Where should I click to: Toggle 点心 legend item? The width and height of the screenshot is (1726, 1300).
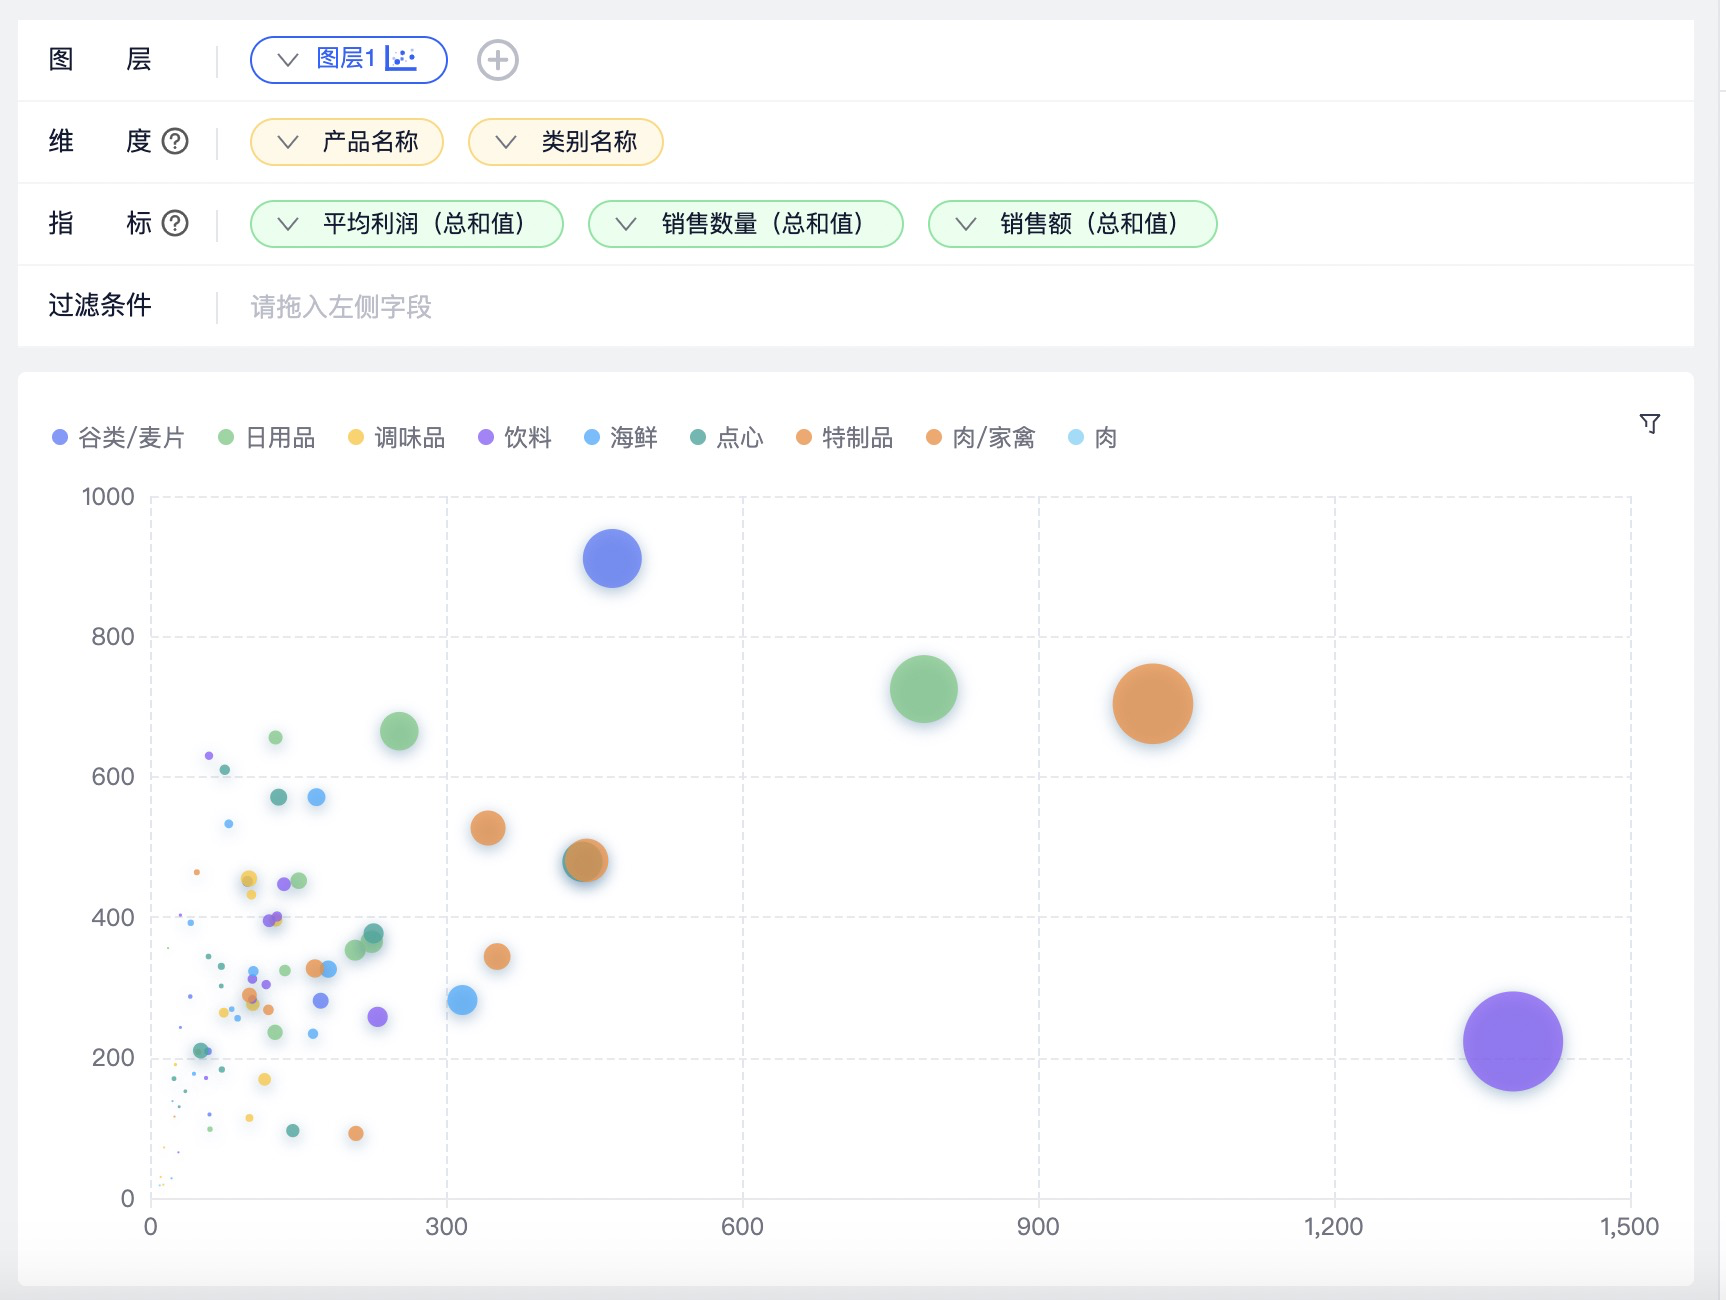(727, 438)
